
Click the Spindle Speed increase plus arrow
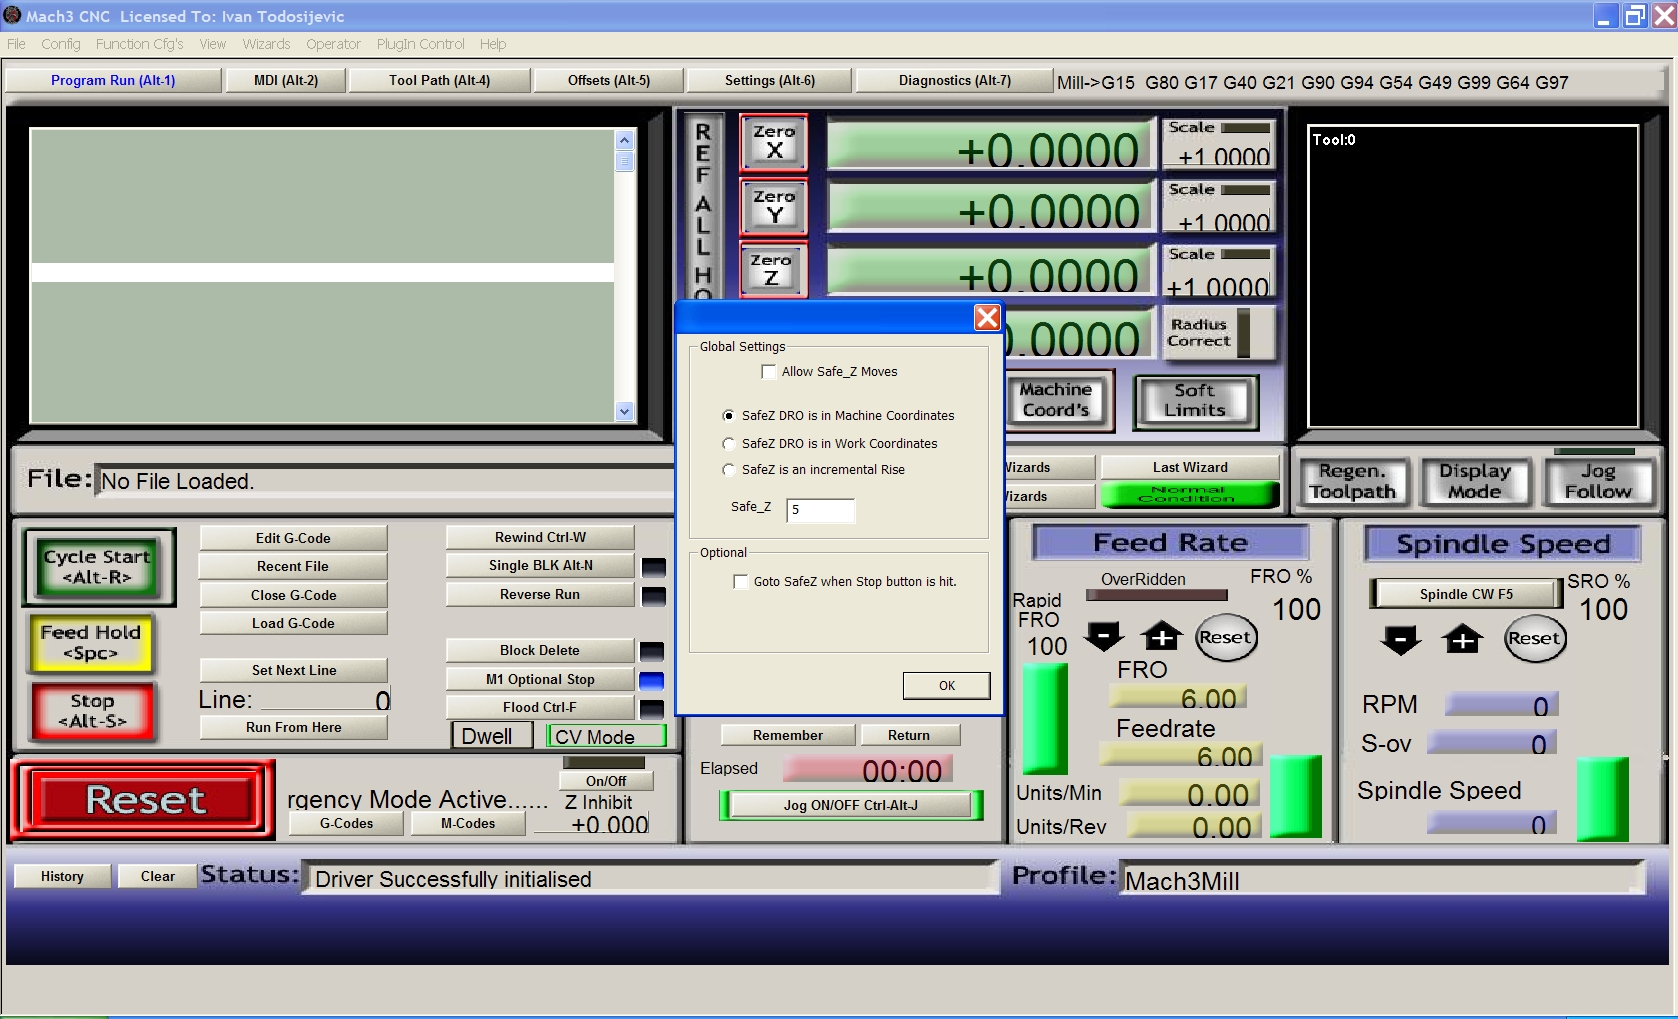[x=1463, y=639]
